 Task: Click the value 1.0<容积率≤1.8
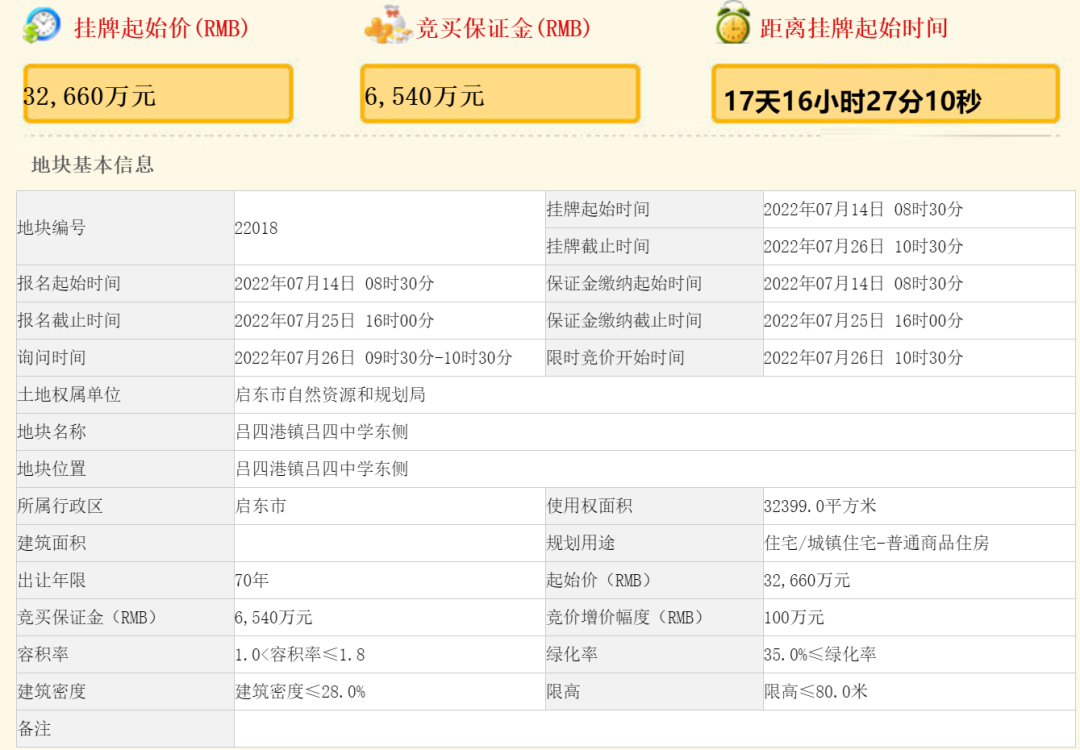coord(300,656)
